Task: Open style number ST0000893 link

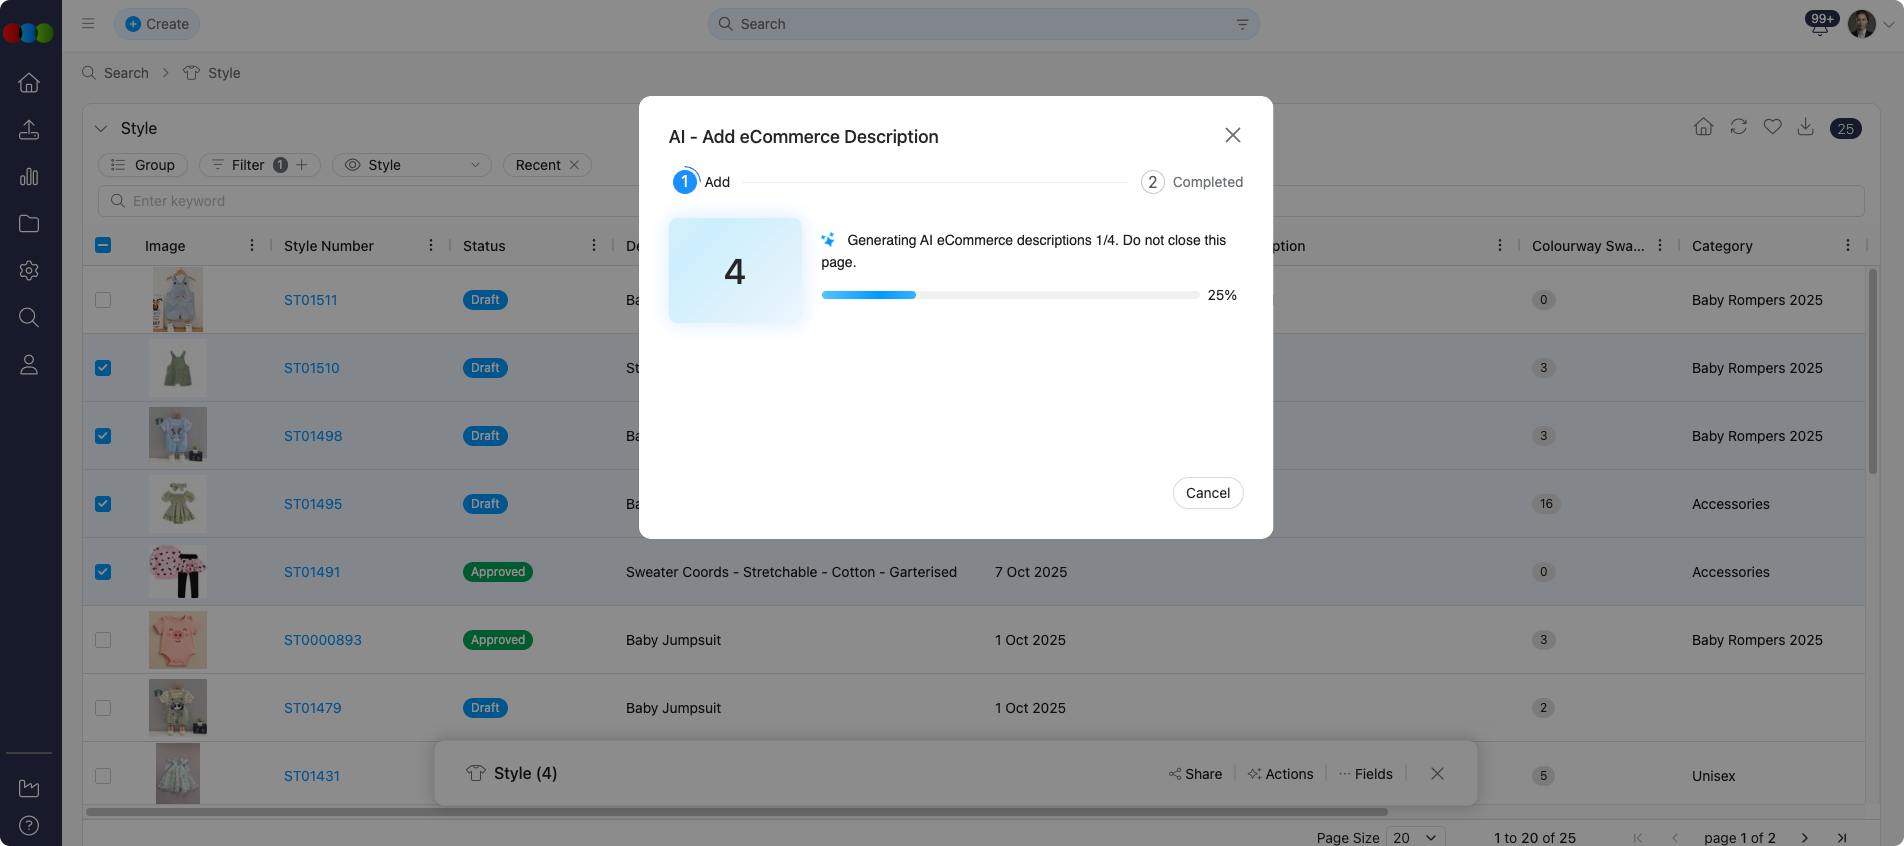Action: (x=322, y=640)
